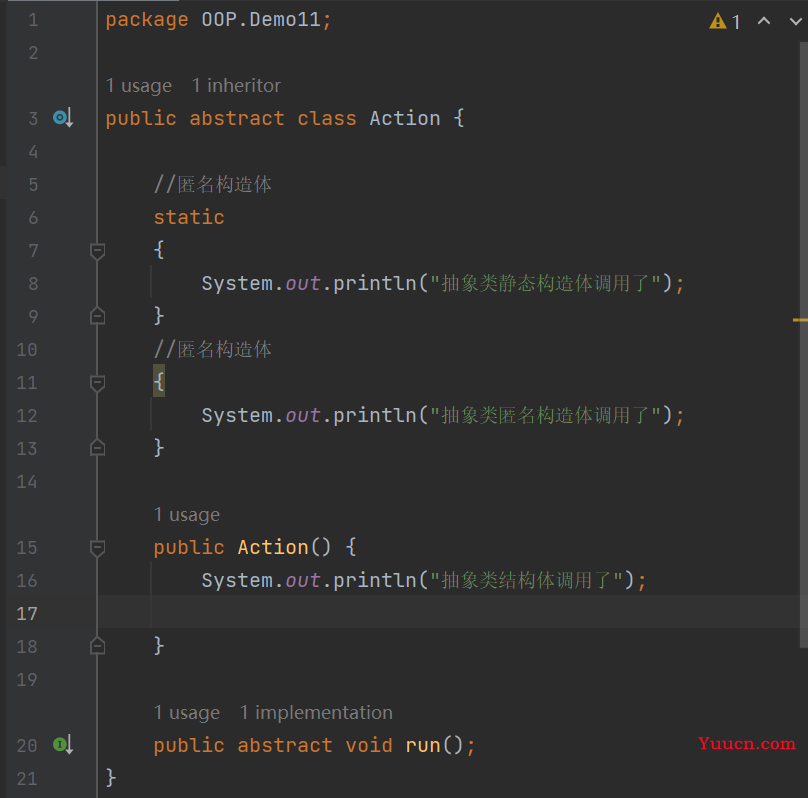The image size is (808, 798).
Task: Click 'System' on line 16
Action: tap(237, 580)
